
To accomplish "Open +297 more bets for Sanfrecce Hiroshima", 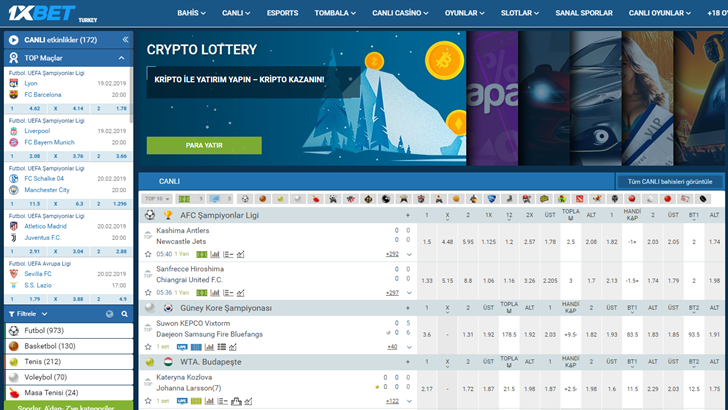I will (x=392, y=293).
